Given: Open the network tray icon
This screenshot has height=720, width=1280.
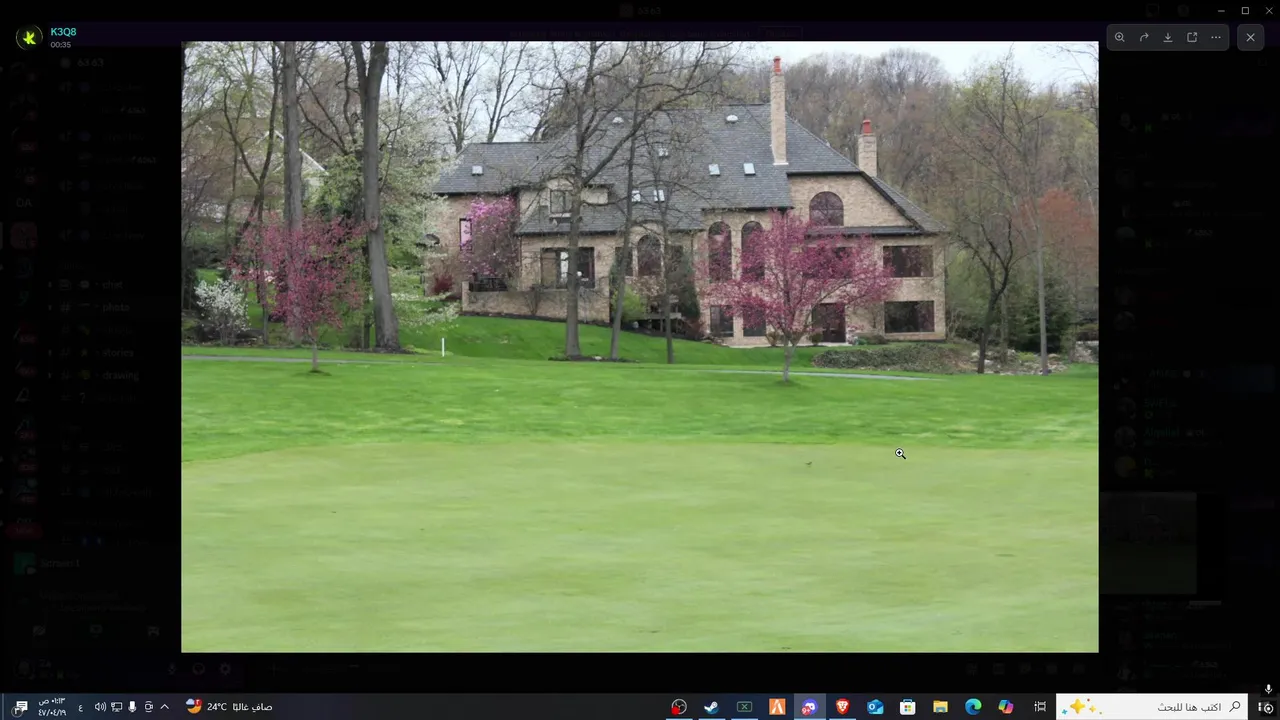Looking at the screenshot, I should tap(116, 707).
